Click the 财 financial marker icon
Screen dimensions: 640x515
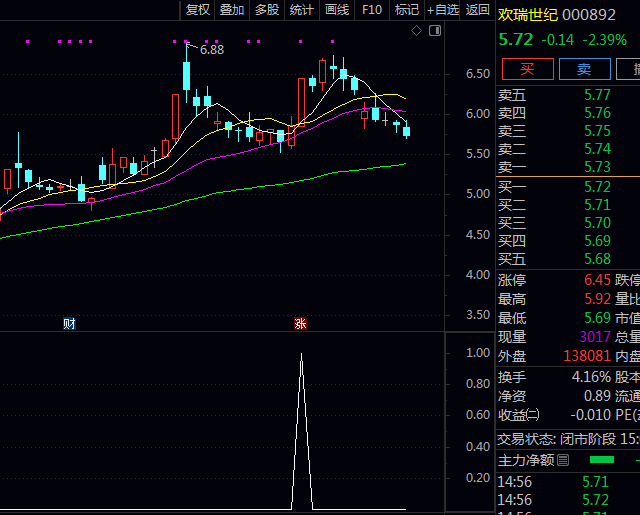click(69, 324)
